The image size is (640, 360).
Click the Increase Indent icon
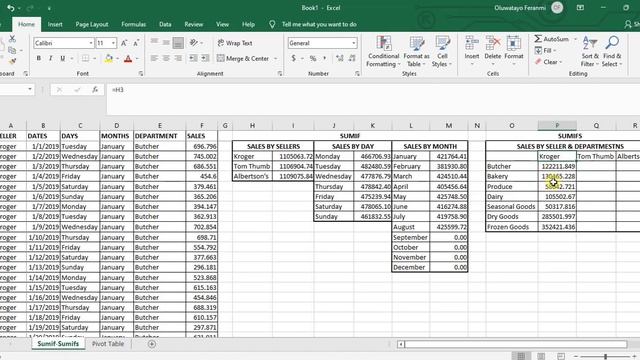pyautogui.click(x=205, y=58)
